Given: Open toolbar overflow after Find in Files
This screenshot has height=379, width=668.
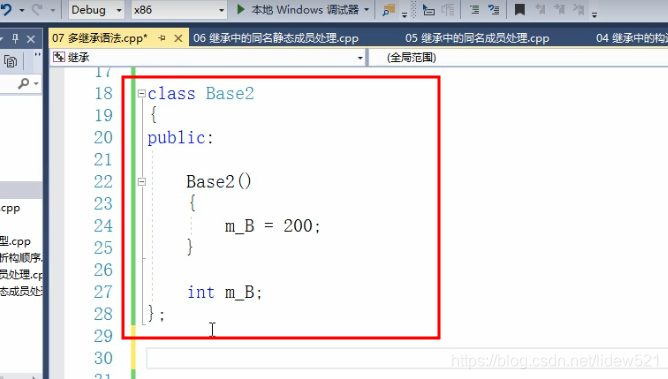Looking at the screenshot, I should pos(404,14).
